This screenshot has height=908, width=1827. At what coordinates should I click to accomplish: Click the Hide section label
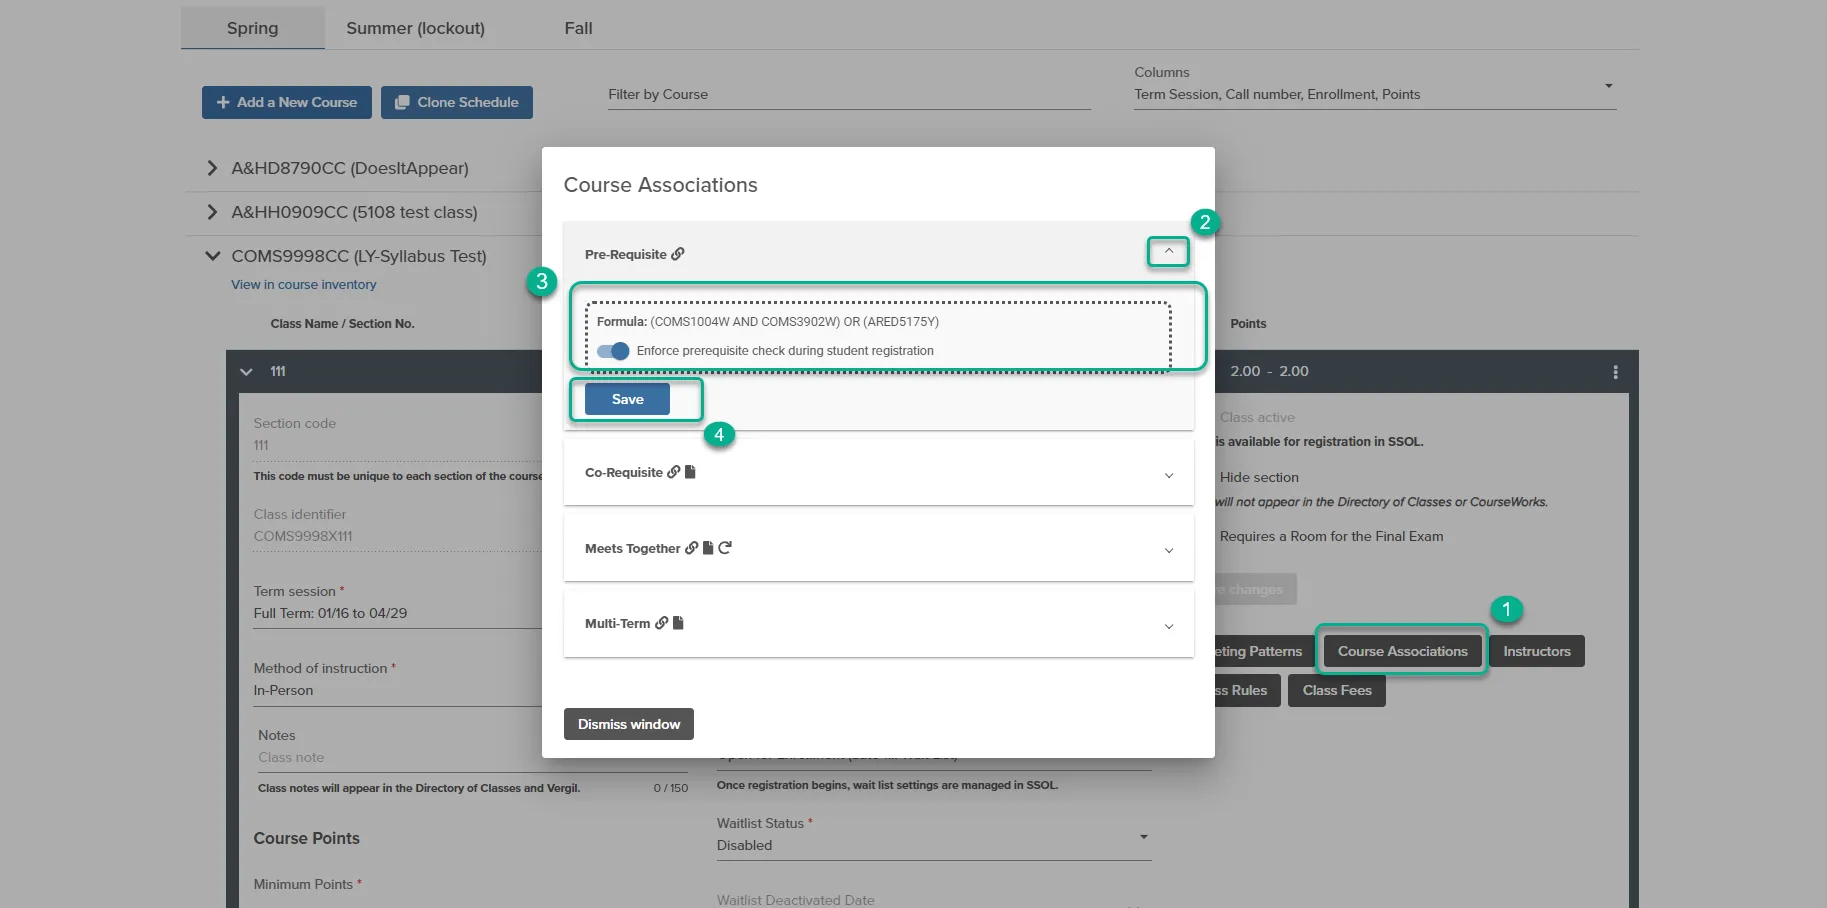point(1259,477)
